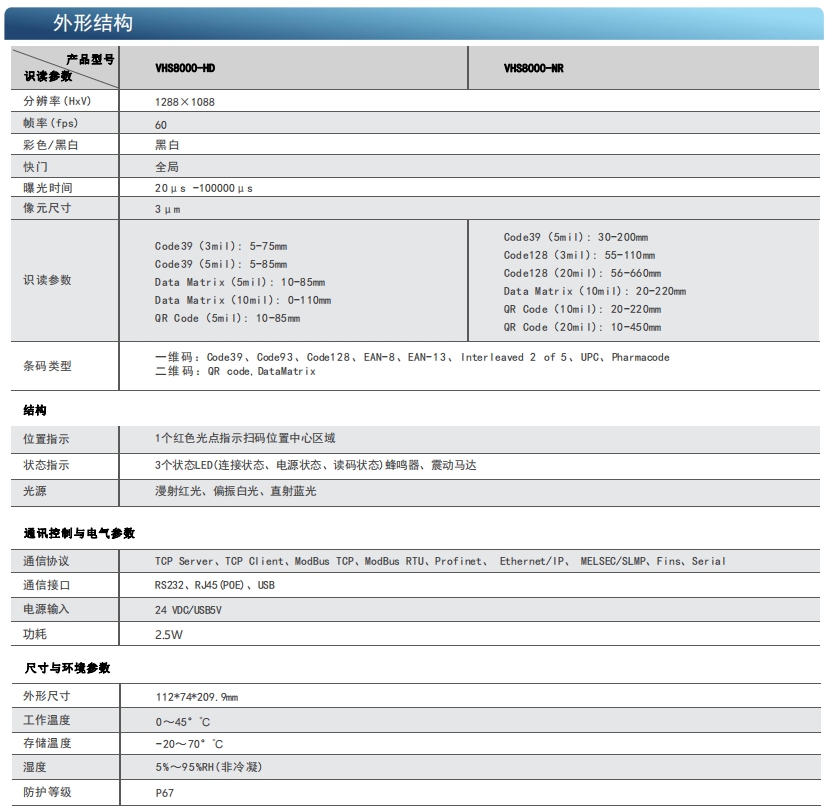Click the 外形尺寸 row label

[x=47, y=696]
